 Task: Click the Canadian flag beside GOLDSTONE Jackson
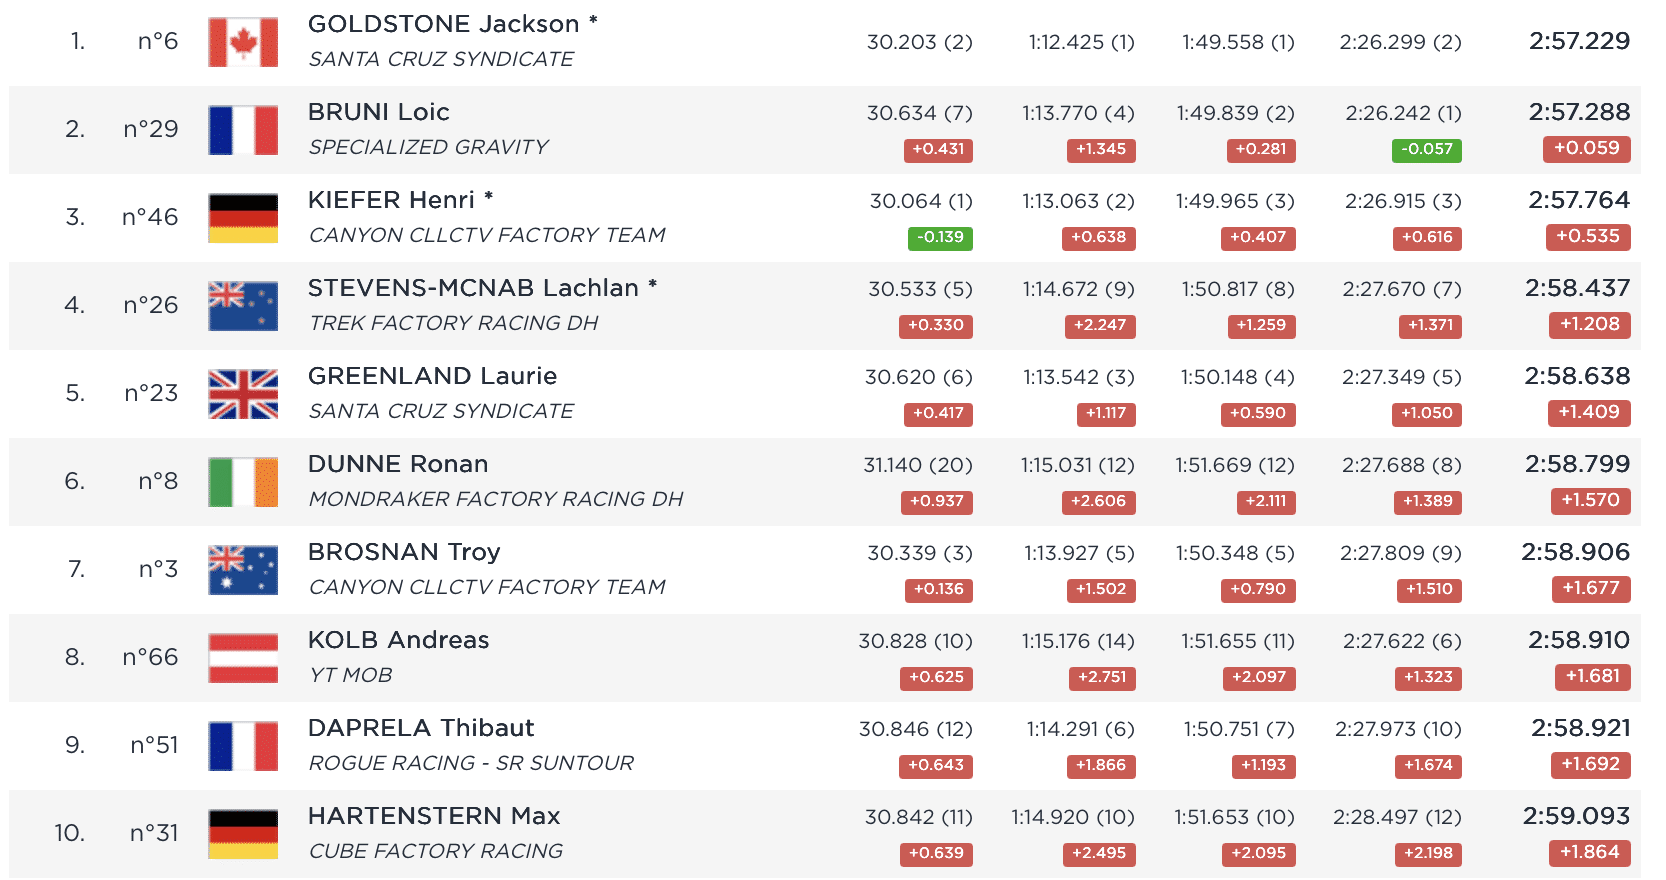pyautogui.click(x=243, y=42)
